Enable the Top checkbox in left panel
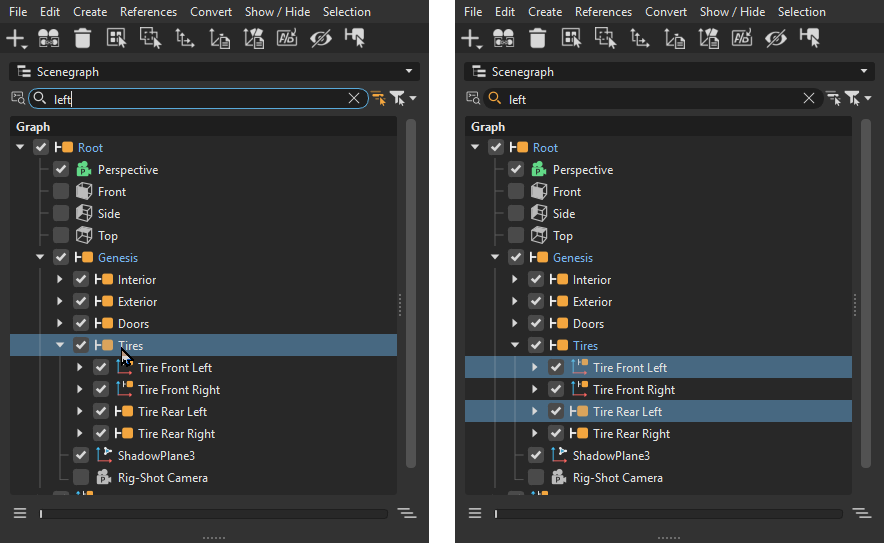Image resolution: width=884 pixels, height=543 pixels. 61,235
